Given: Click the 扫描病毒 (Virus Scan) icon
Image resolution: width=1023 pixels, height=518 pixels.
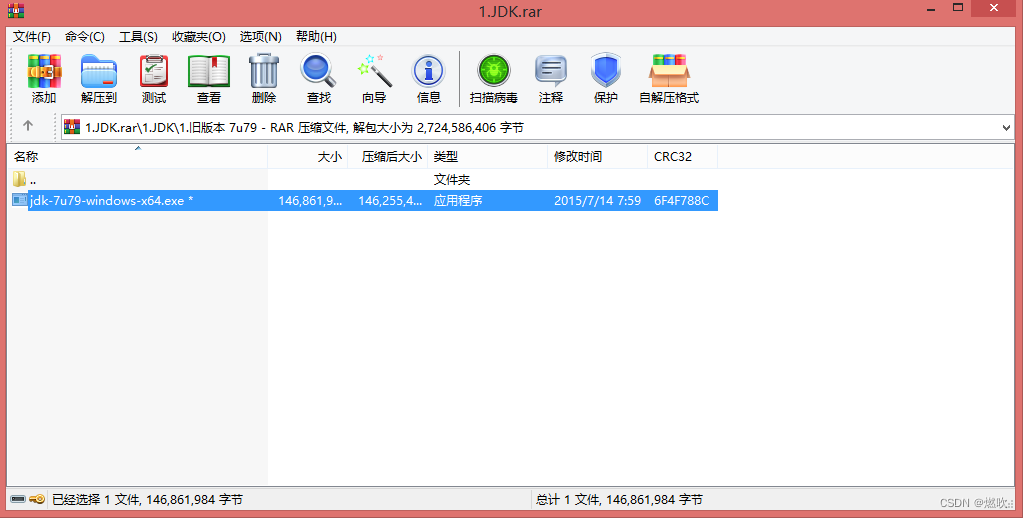Looking at the screenshot, I should 494,71.
